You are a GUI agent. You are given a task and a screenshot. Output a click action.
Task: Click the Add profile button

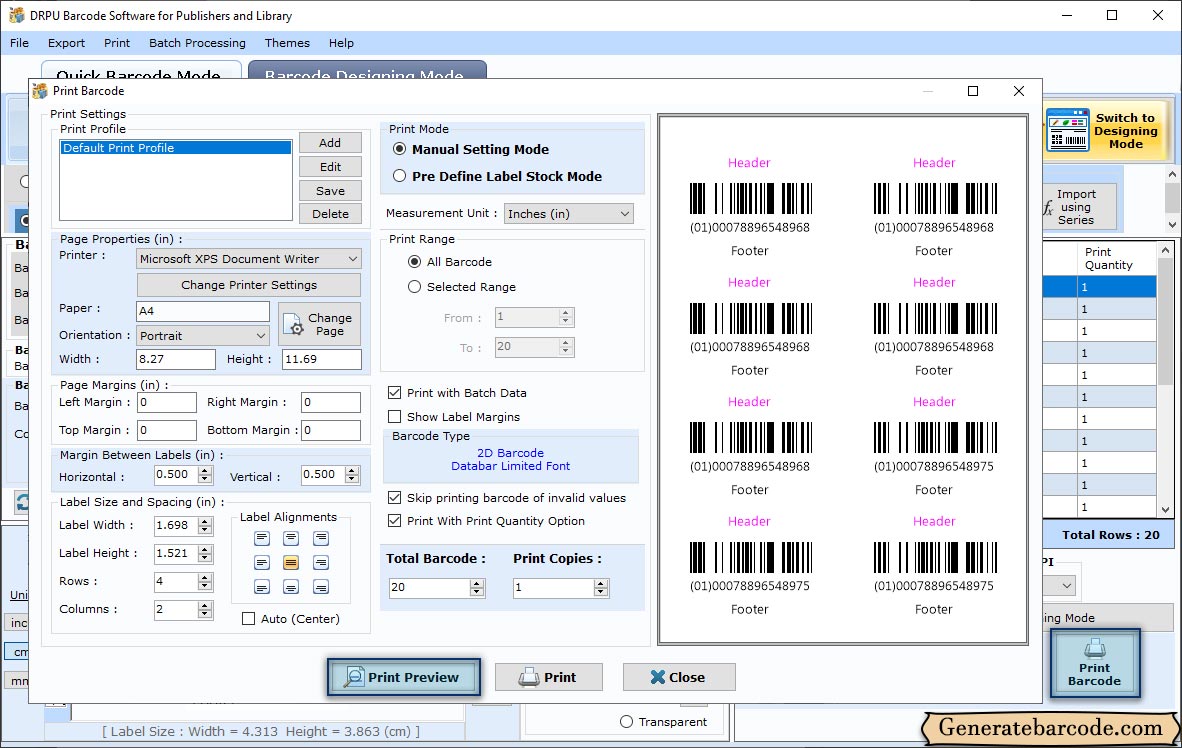point(330,143)
